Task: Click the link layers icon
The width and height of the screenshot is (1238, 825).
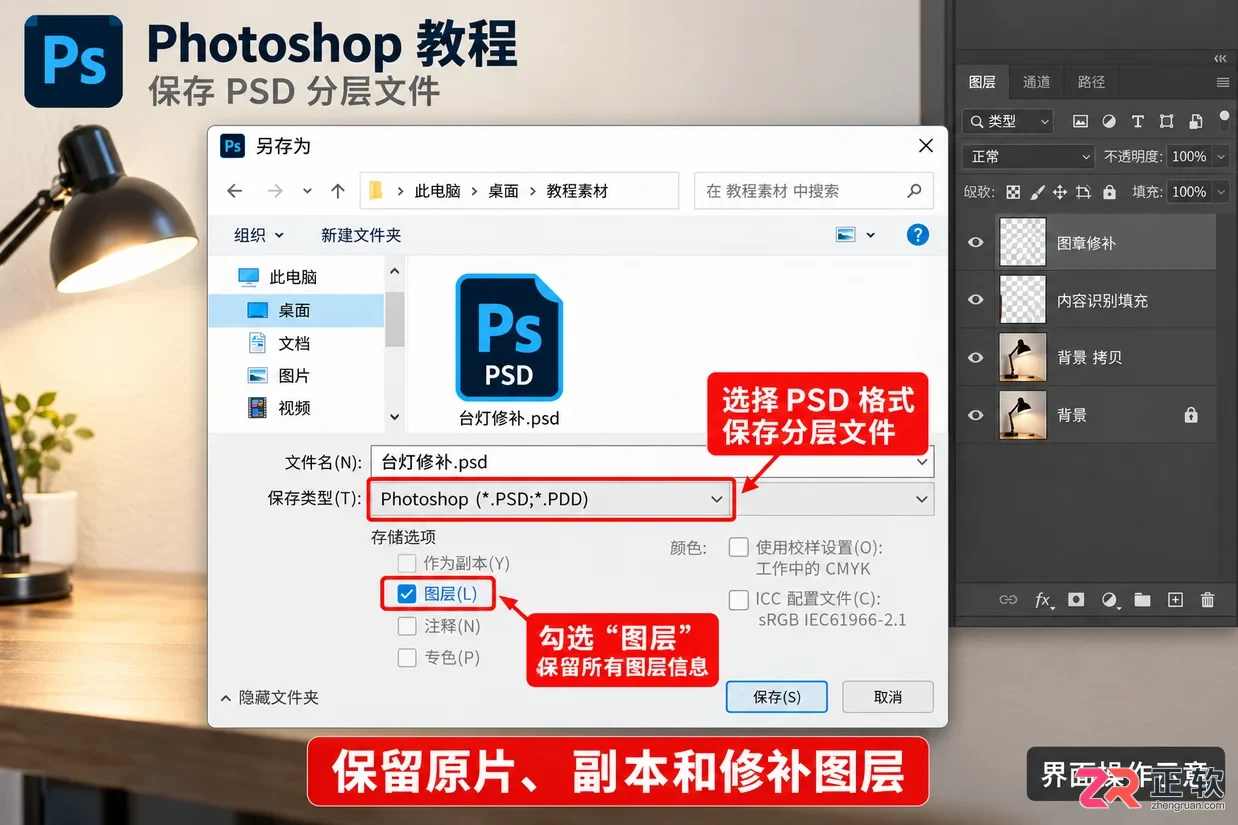Action: point(1008,600)
